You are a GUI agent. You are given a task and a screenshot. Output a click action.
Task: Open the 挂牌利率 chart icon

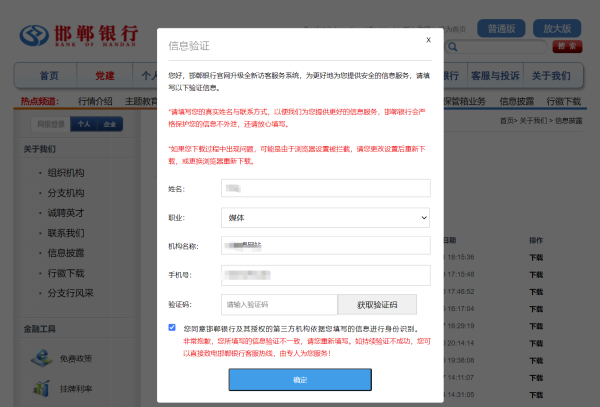[x=41, y=388]
